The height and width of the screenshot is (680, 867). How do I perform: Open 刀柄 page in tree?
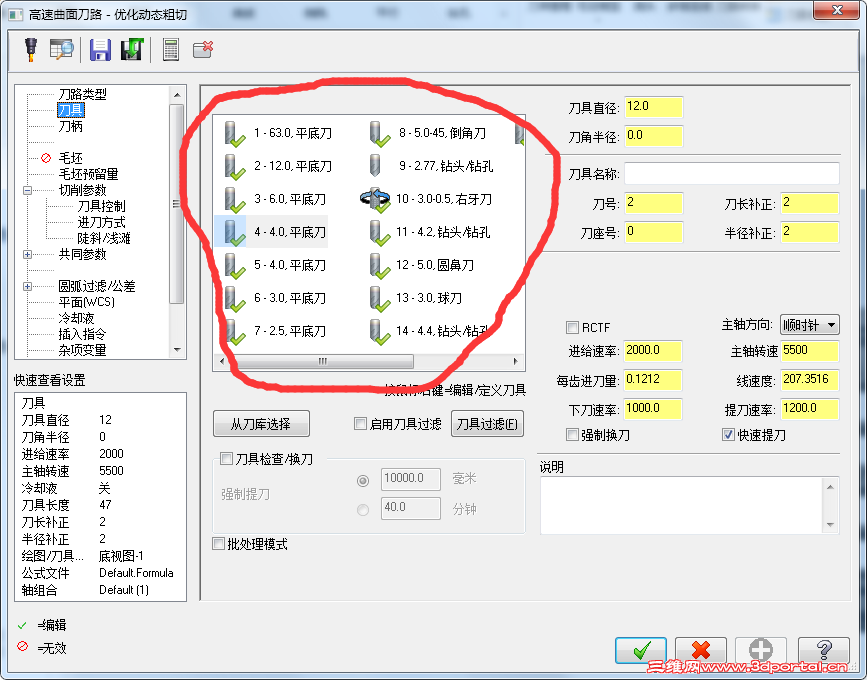coord(70,126)
